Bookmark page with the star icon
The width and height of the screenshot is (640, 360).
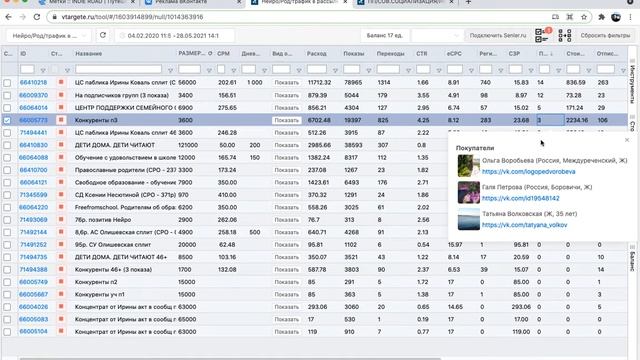[x=584, y=17]
